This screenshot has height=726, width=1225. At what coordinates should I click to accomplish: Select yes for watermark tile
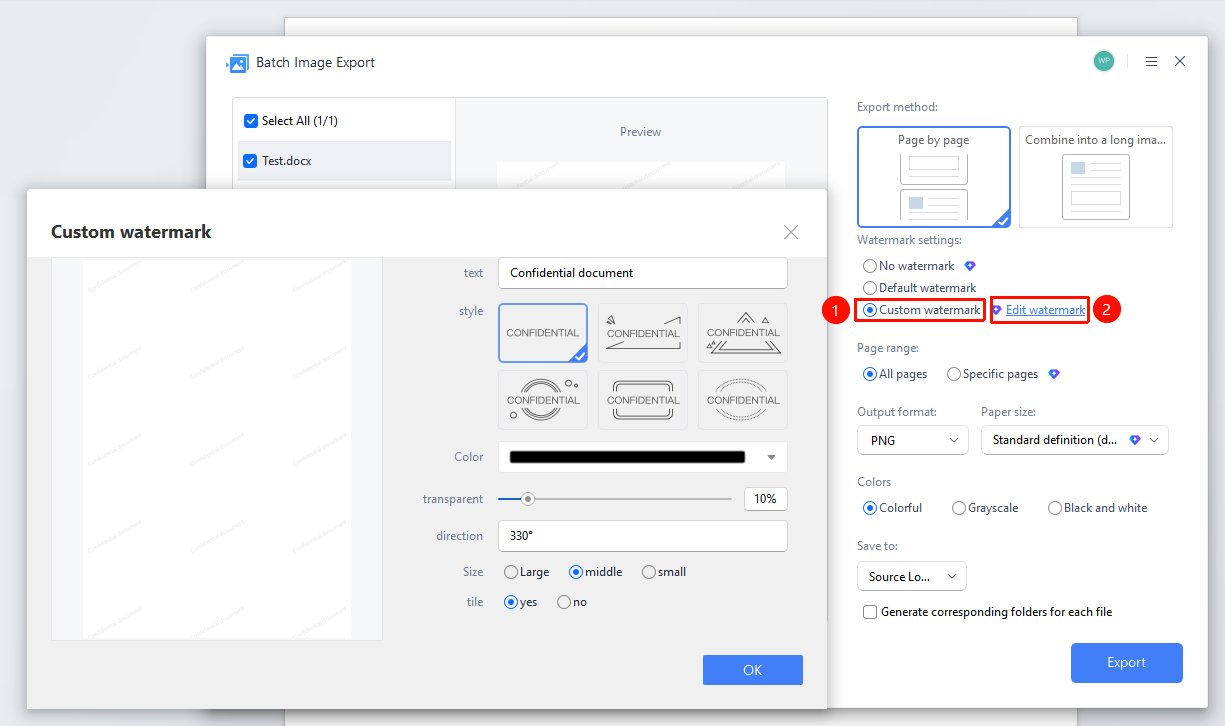pyautogui.click(x=511, y=602)
